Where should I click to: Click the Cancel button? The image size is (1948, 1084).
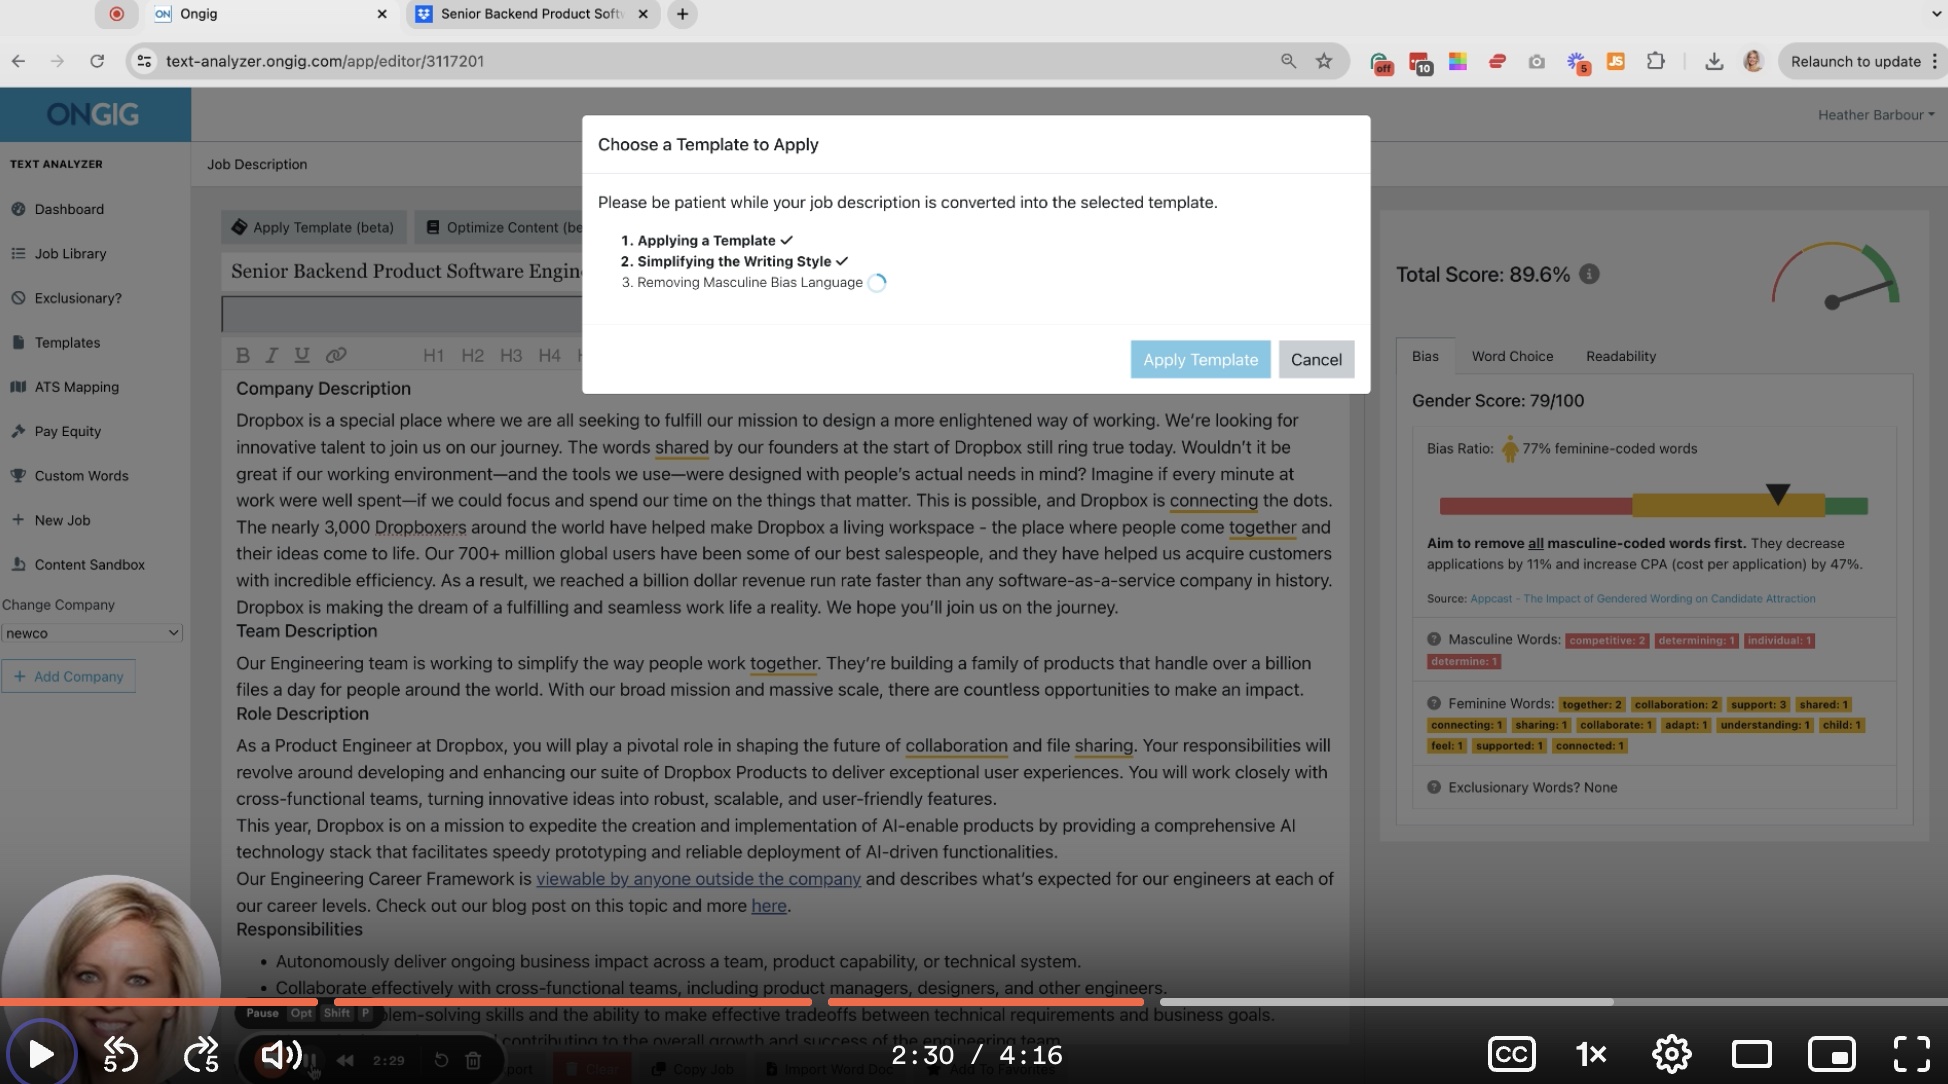pyautogui.click(x=1316, y=358)
